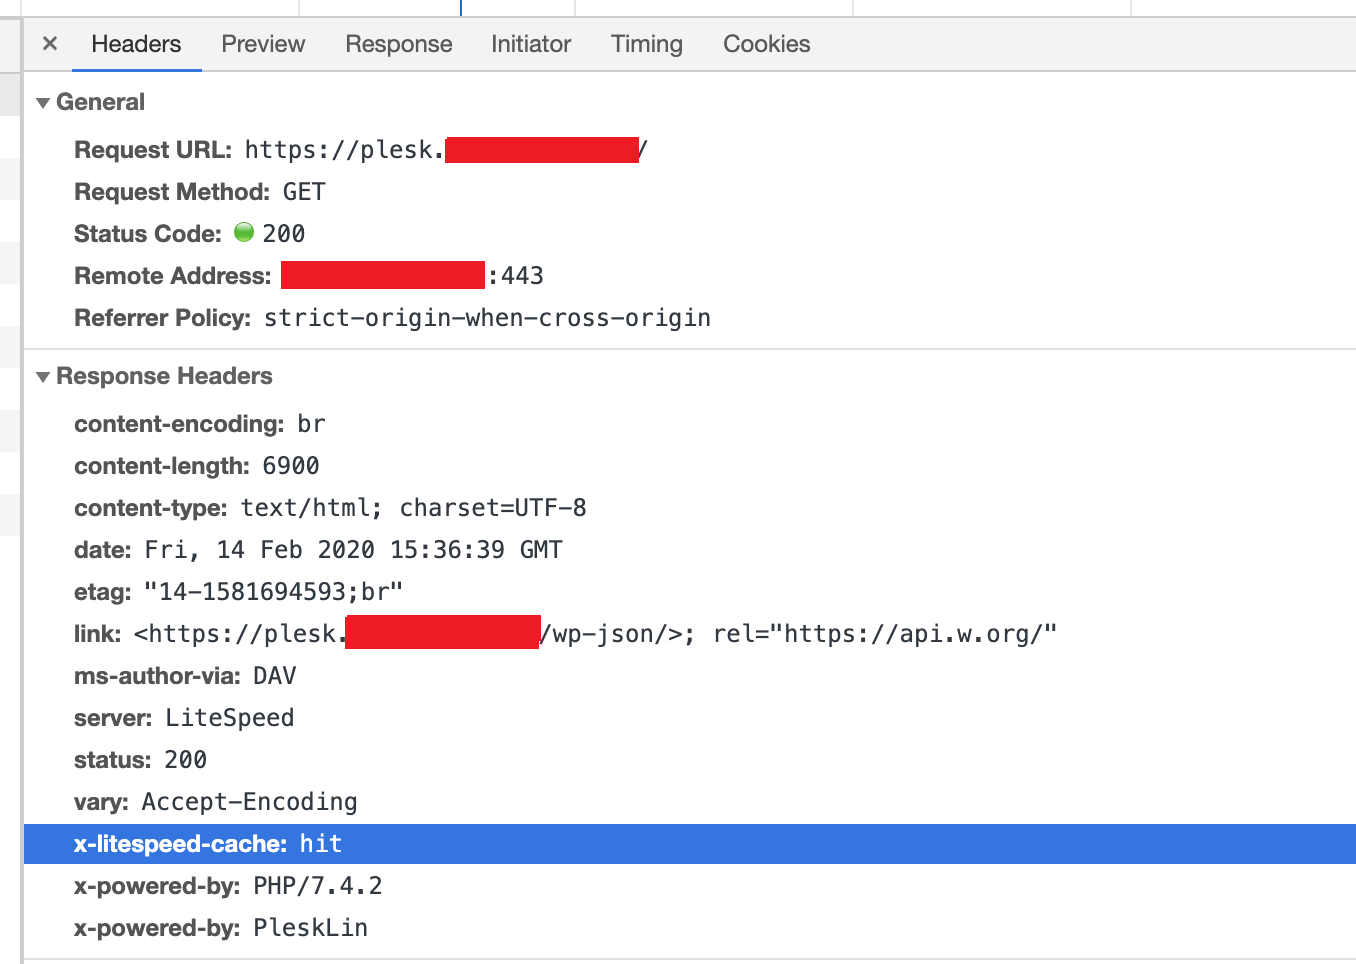The height and width of the screenshot is (964, 1356).
Task: Click the Remote Address port value
Action: (x=516, y=276)
